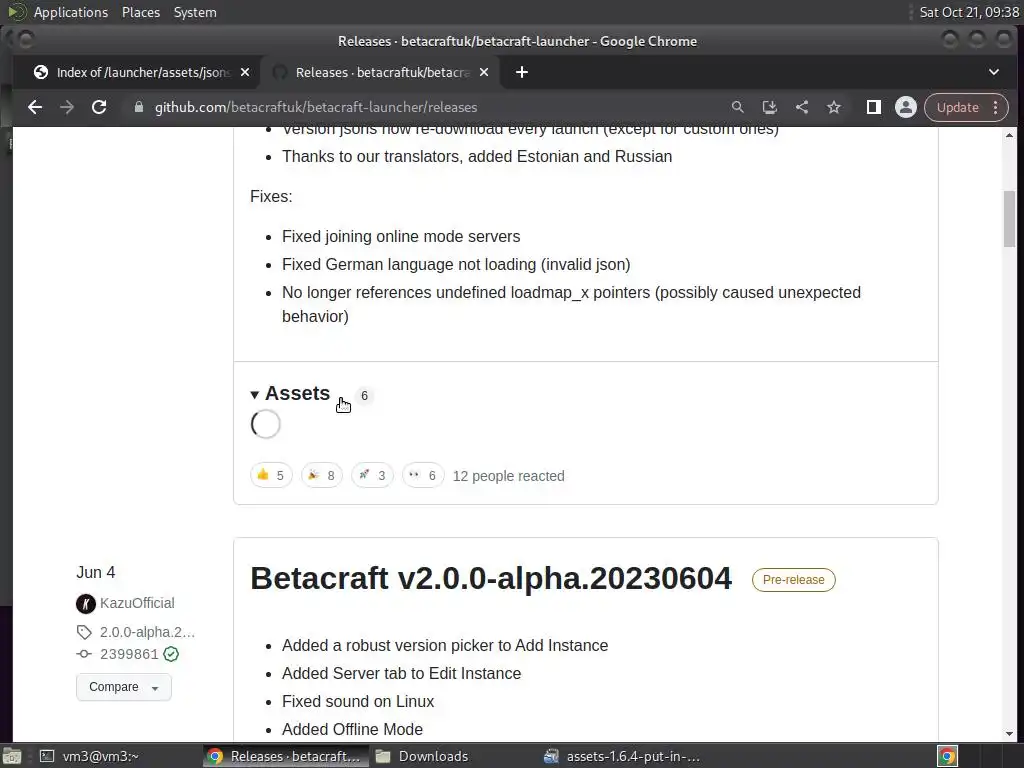Viewport: 1024px width, 768px height.
Task: Click the show desktop icon in taskbar
Action: click(12, 756)
